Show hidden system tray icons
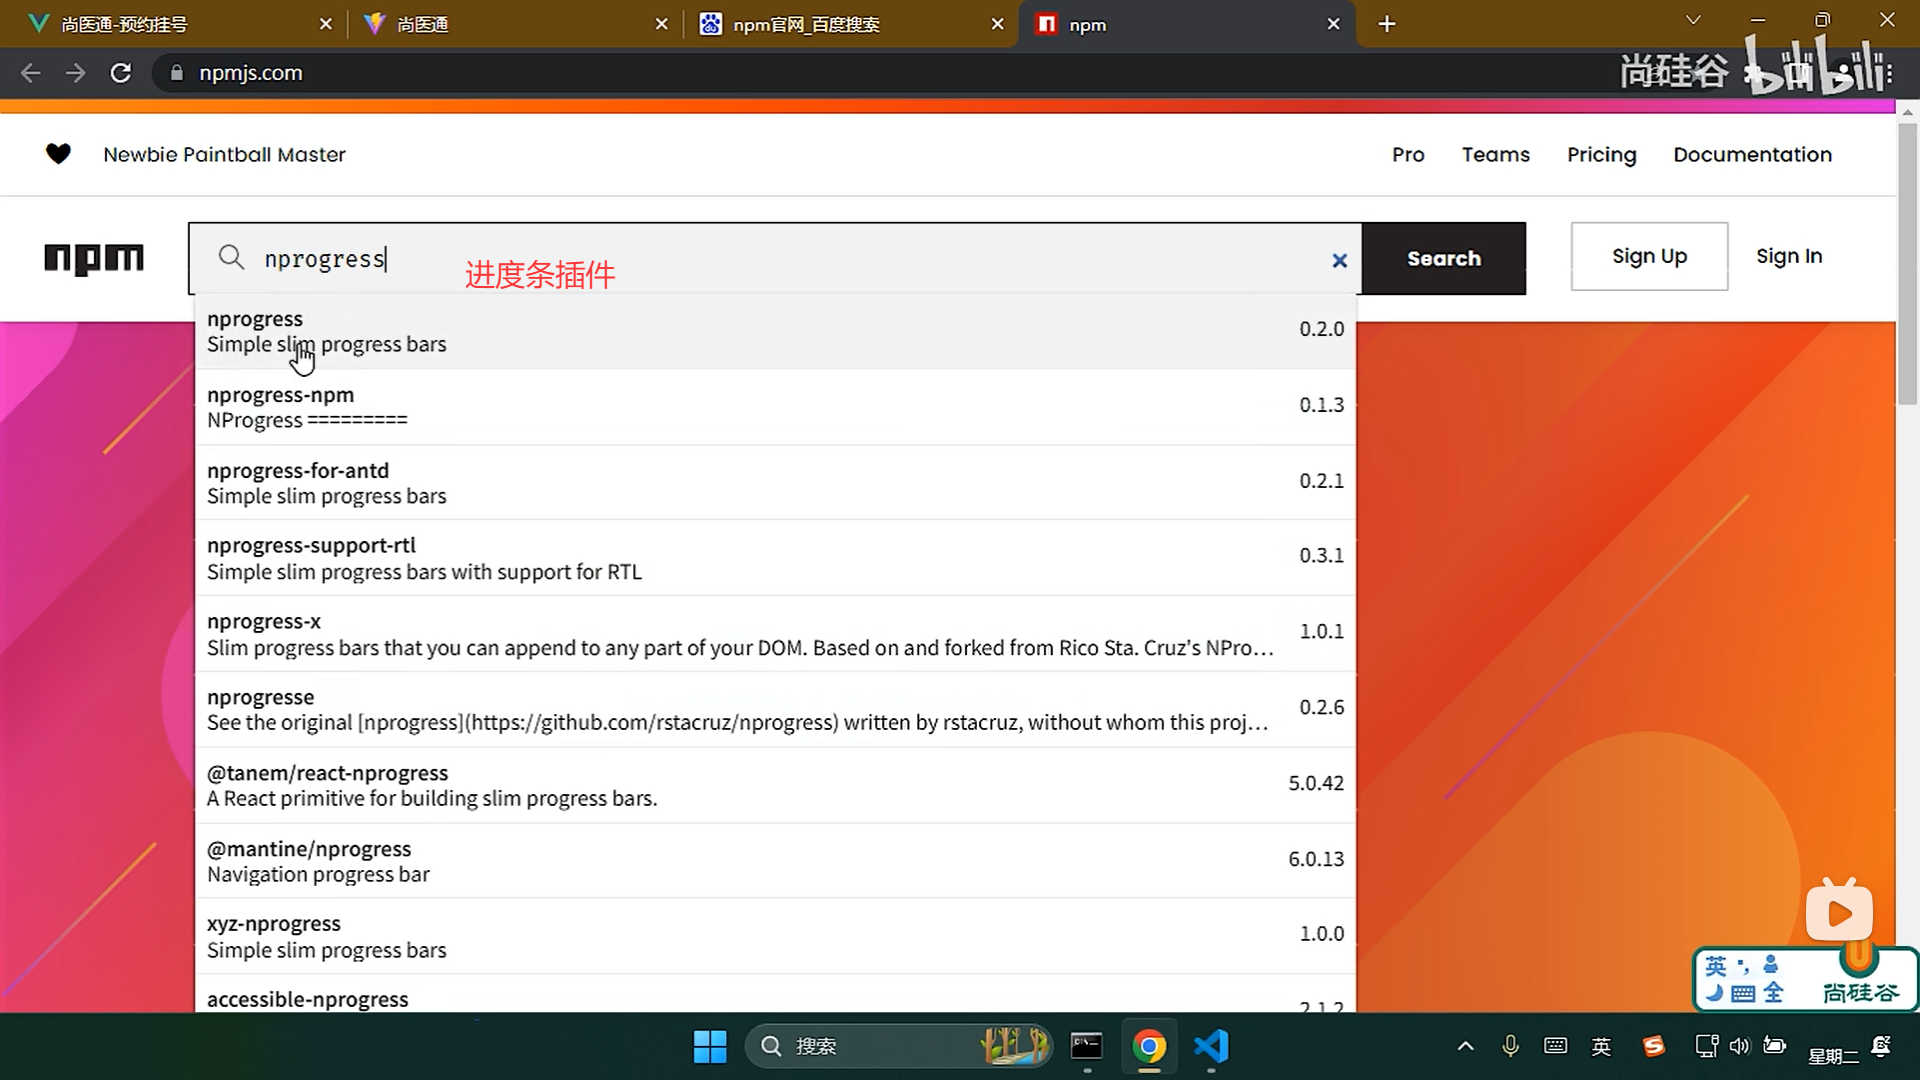Screen dimensions: 1920x1080 tap(1465, 1046)
